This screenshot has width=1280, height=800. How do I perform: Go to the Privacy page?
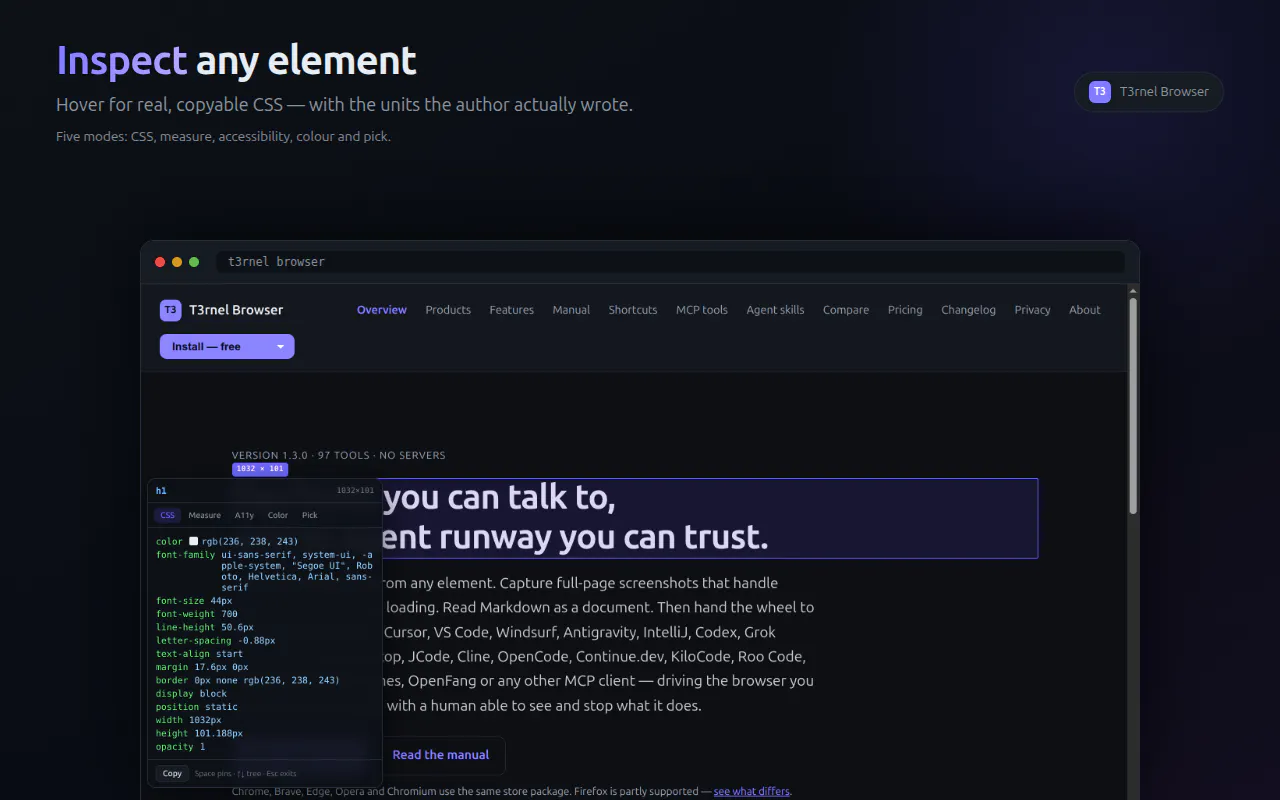1032,310
